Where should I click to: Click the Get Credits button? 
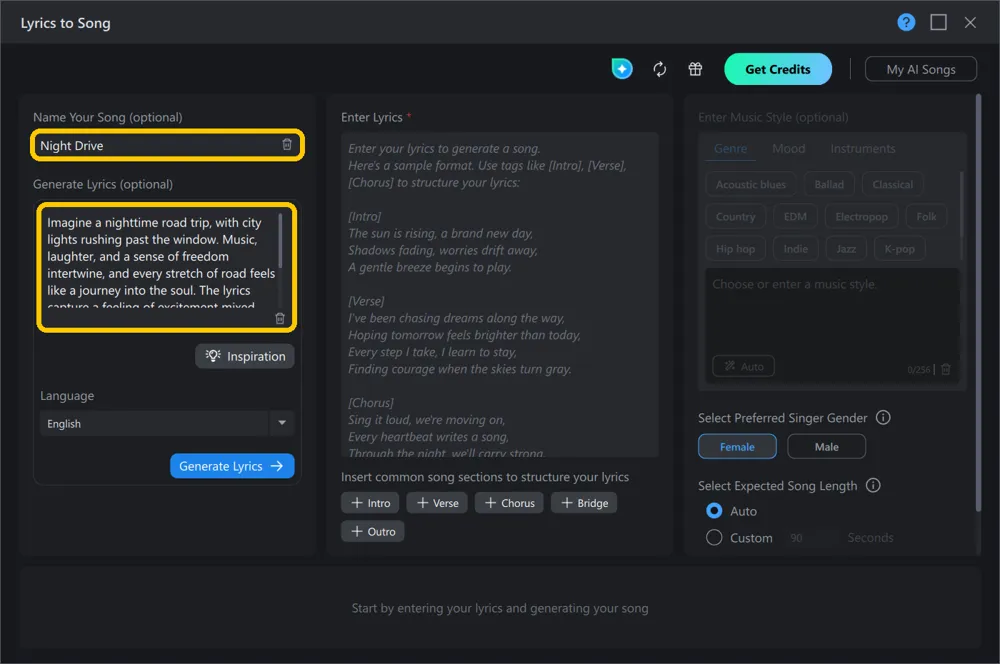tap(777, 69)
